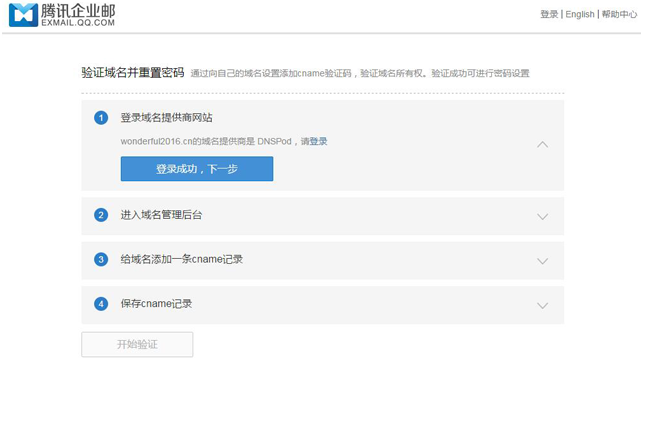Click the Tencent Exmail envelope logo icon
The image size is (645, 425).
23,15
